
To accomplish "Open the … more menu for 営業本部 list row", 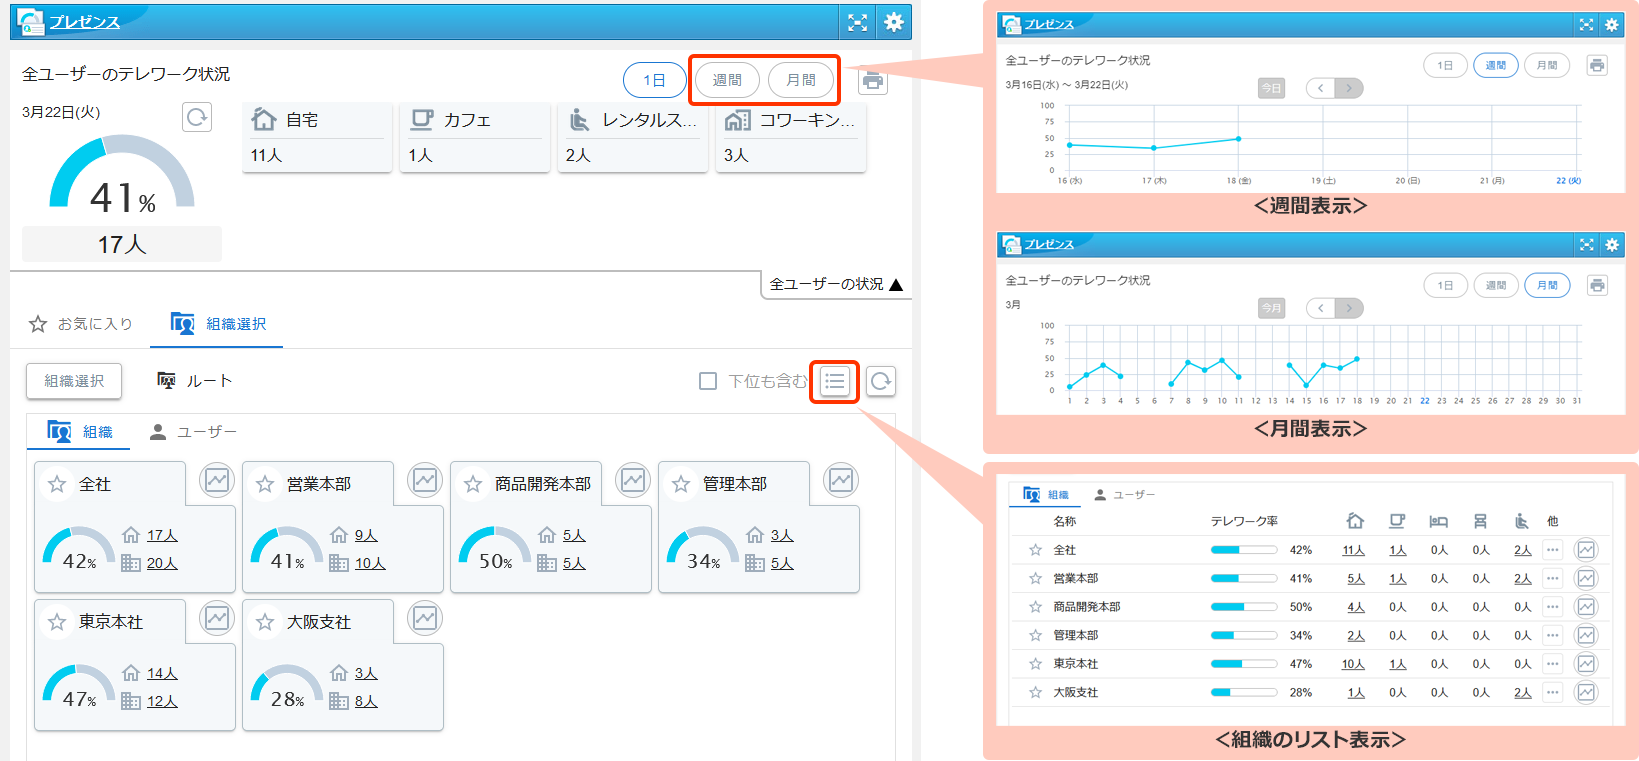I will tap(1552, 578).
